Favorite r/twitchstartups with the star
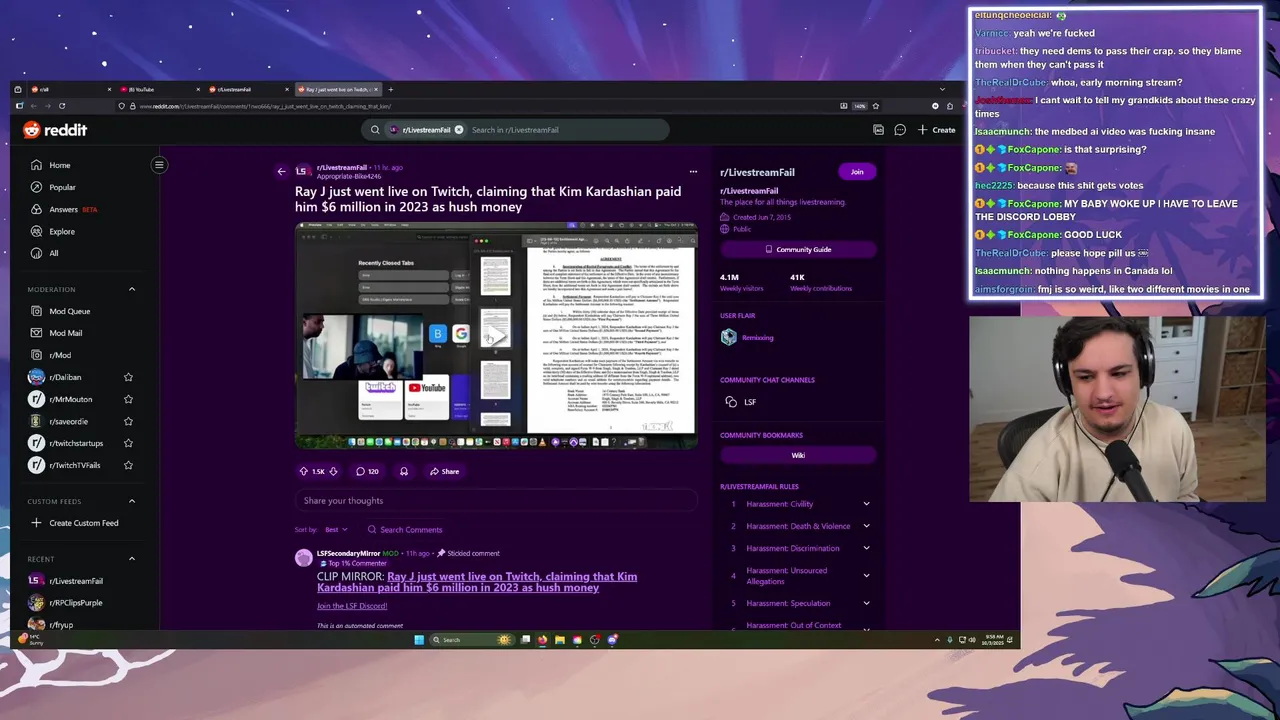 tap(128, 443)
